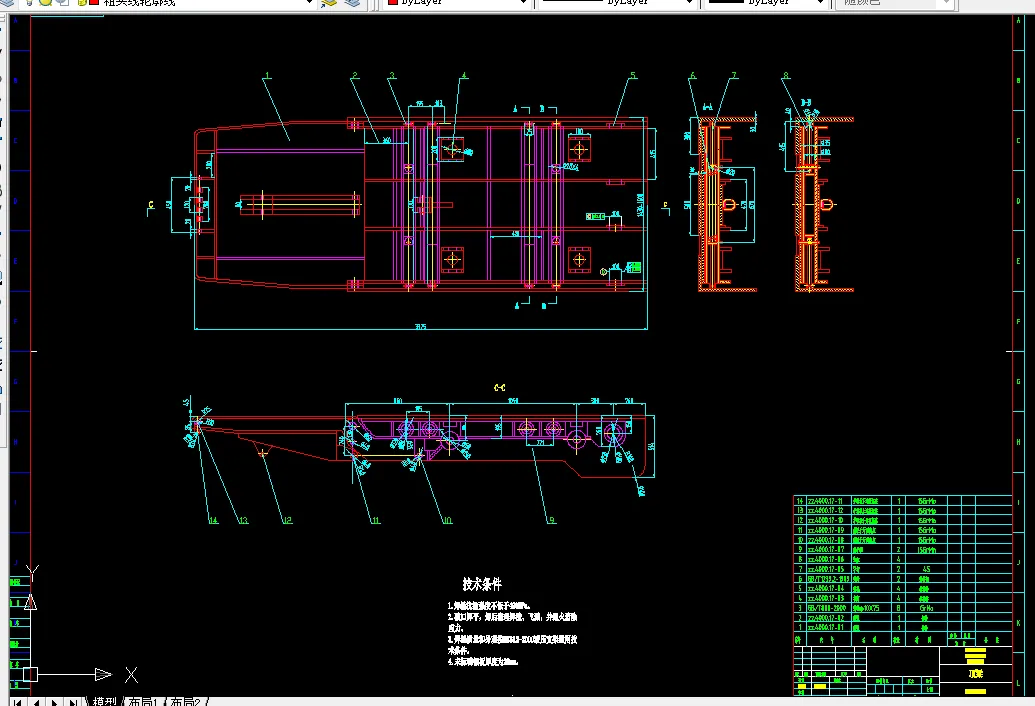The width and height of the screenshot is (1035, 706).
Task: Click part balloon number 10
Action: 447,520
